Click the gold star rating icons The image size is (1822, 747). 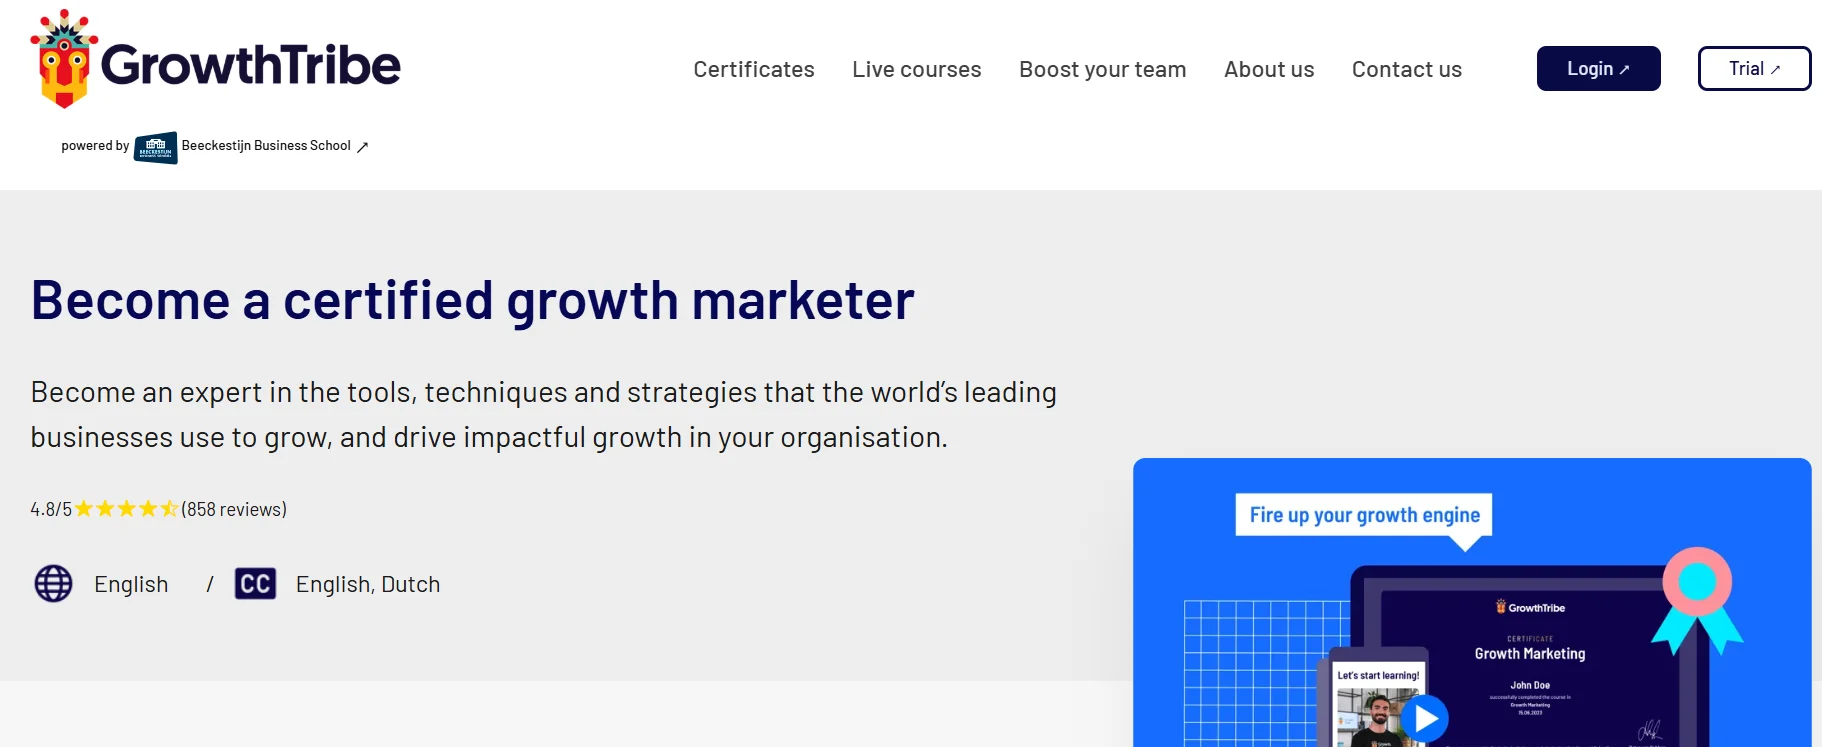(x=126, y=509)
